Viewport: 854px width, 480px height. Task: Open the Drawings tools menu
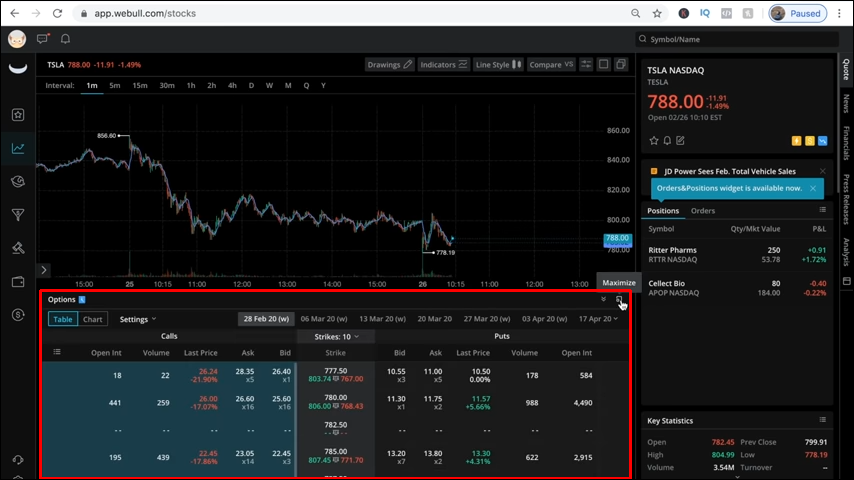[389, 64]
